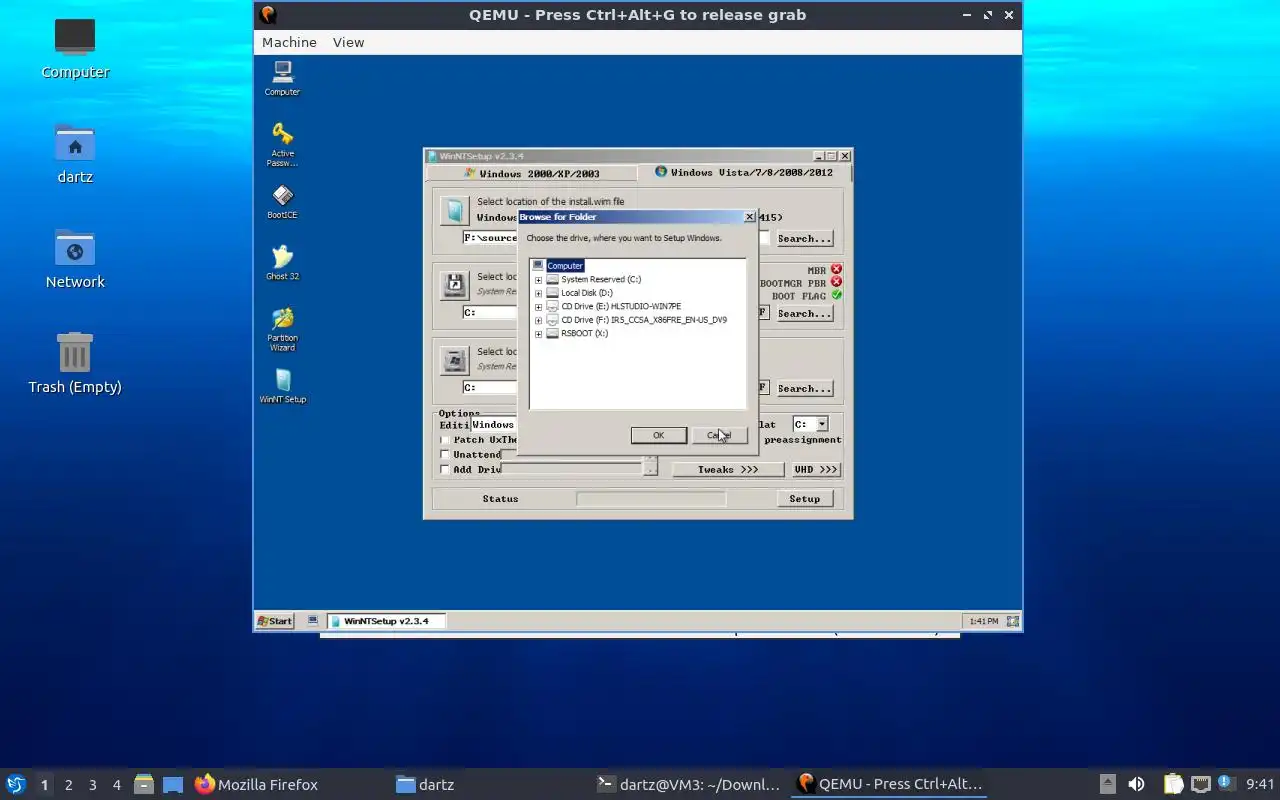
Task: Enable the Unattend checkbox
Action: click(x=446, y=455)
